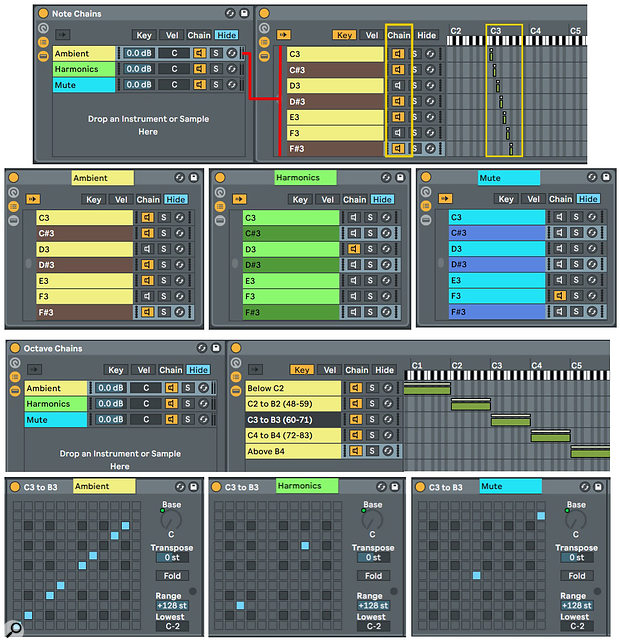Click pan C value of Mute in Octave Chains
This screenshot has width=620, height=644.
[146, 419]
